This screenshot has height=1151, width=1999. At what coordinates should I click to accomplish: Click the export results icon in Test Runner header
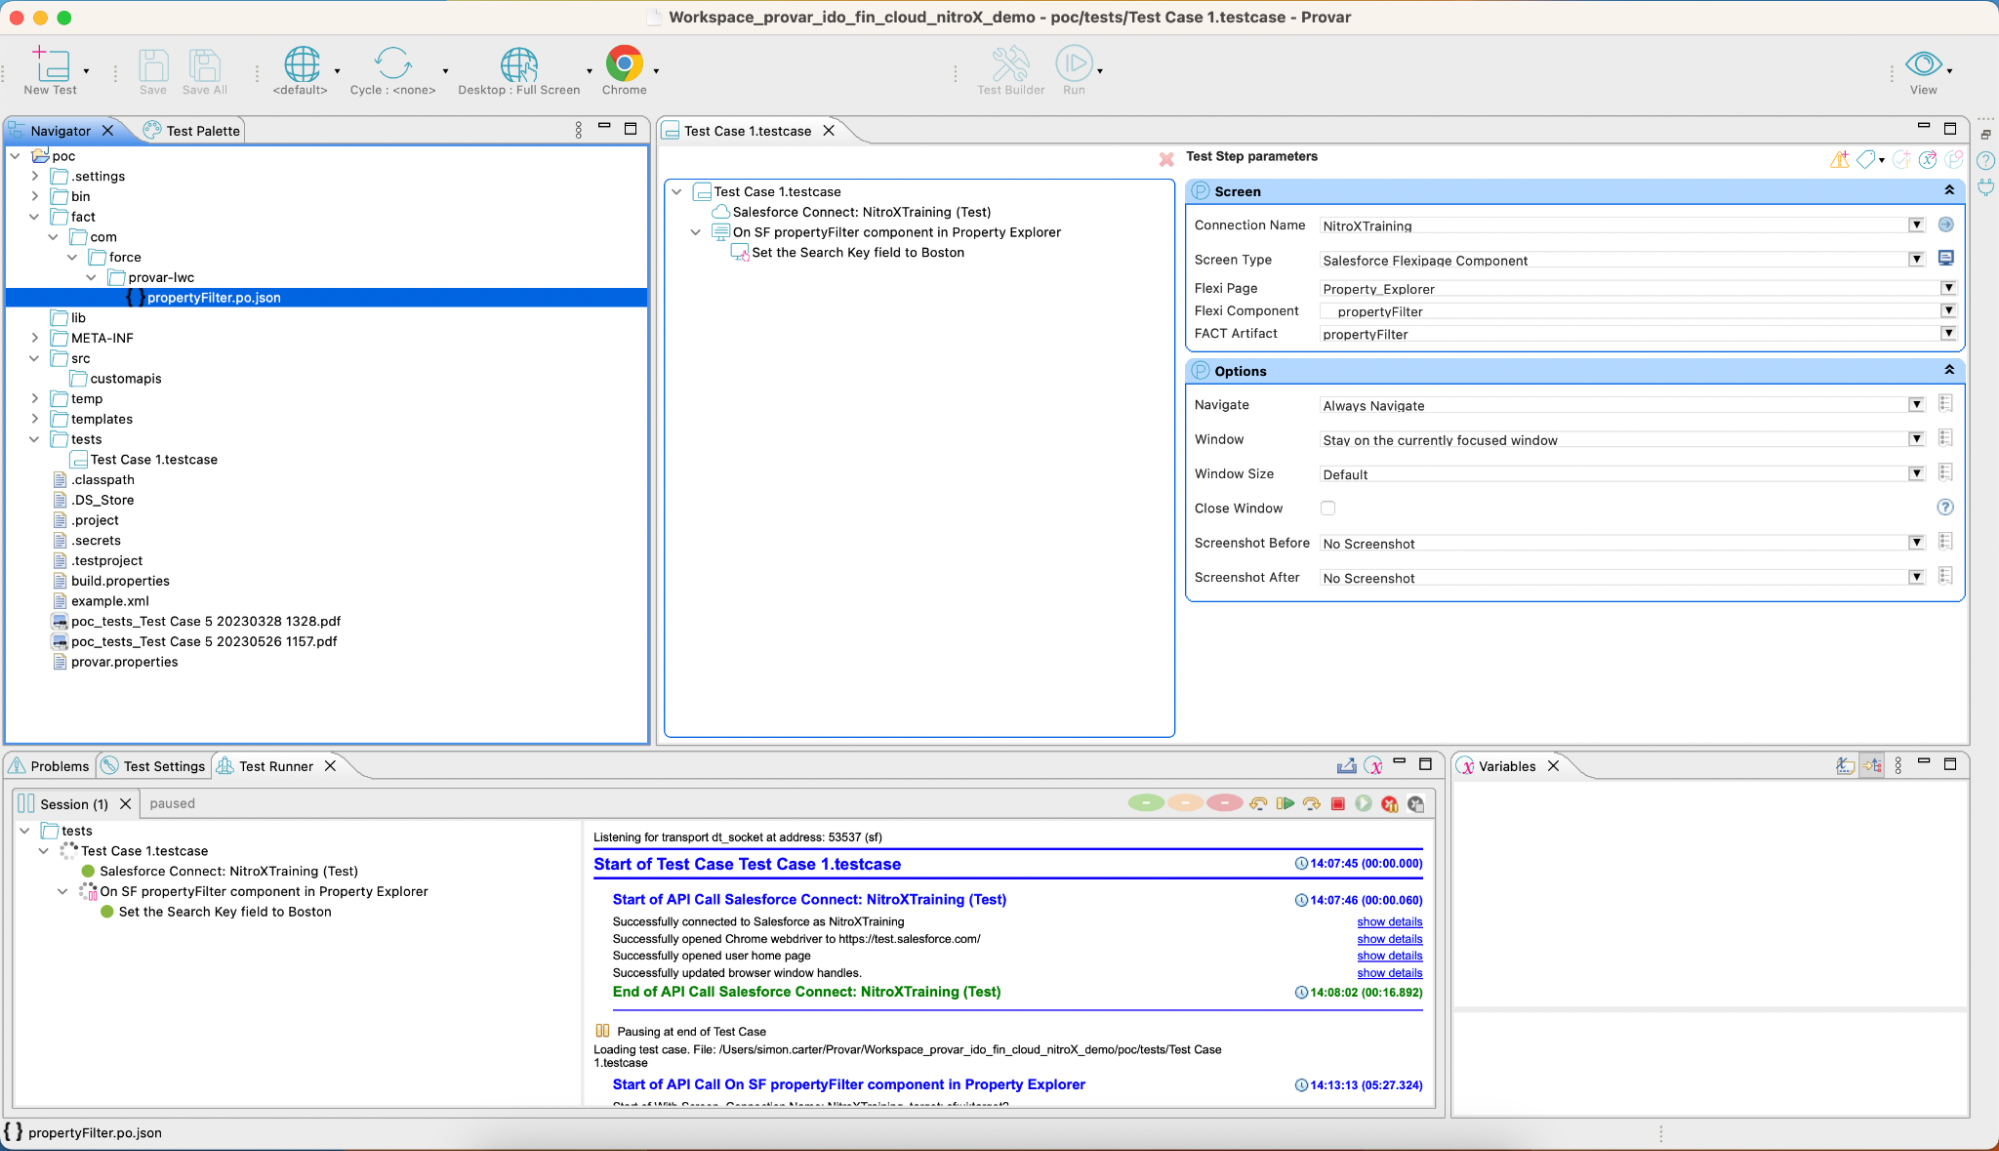click(1347, 766)
